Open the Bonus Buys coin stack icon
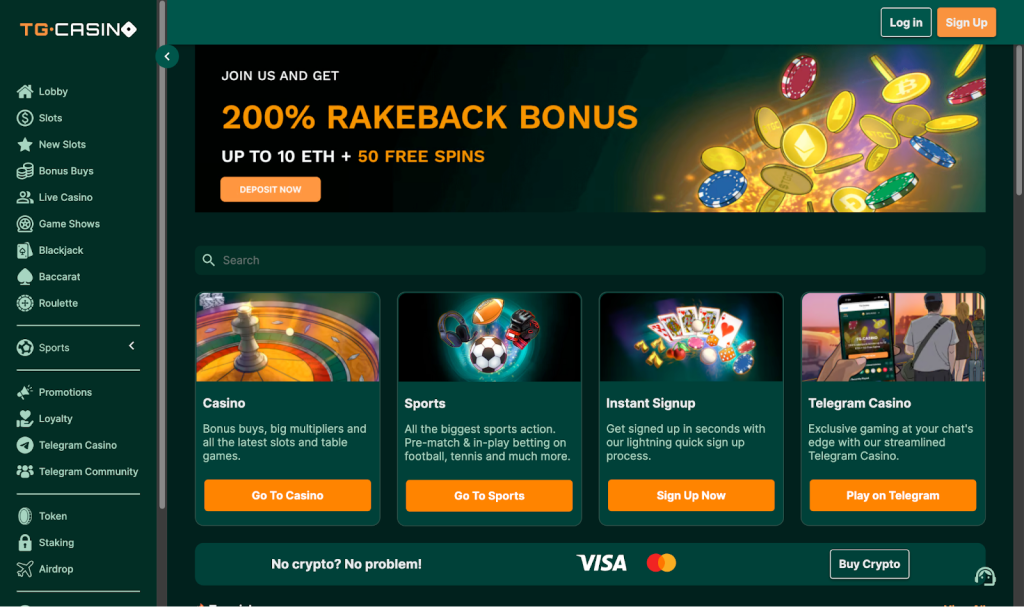The width and height of the screenshot is (1024, 607). pos(25,171)
